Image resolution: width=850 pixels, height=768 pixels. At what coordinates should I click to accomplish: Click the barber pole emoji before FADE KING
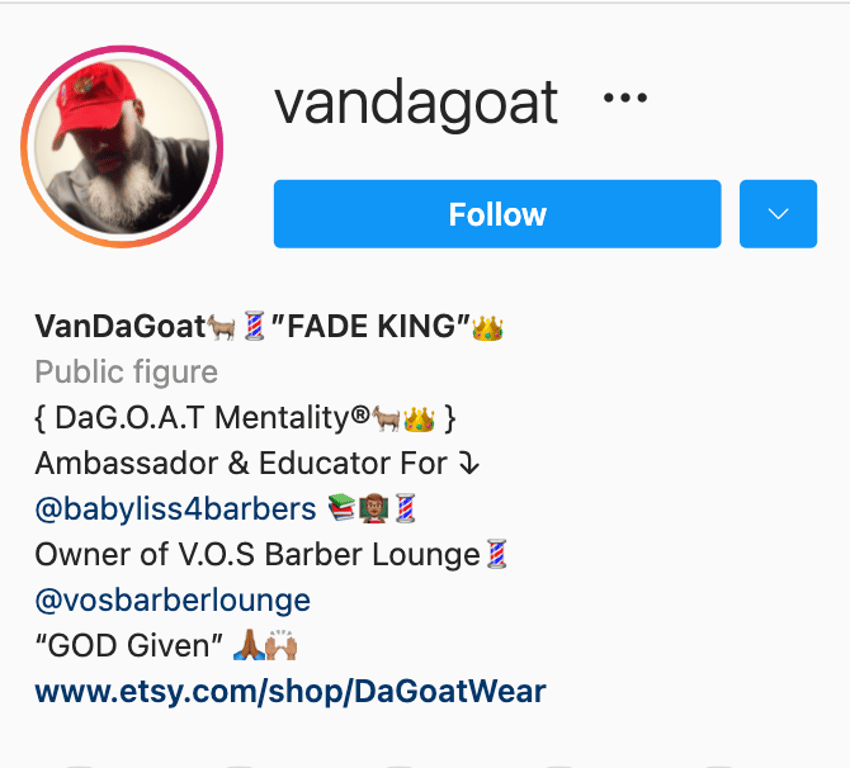tap(254, 326)
